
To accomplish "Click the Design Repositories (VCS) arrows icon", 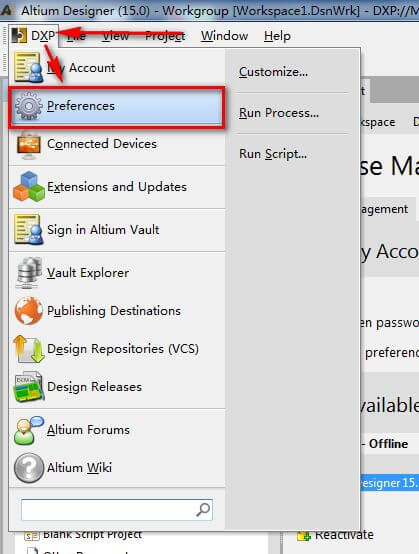I will click(x=29, y=349).
